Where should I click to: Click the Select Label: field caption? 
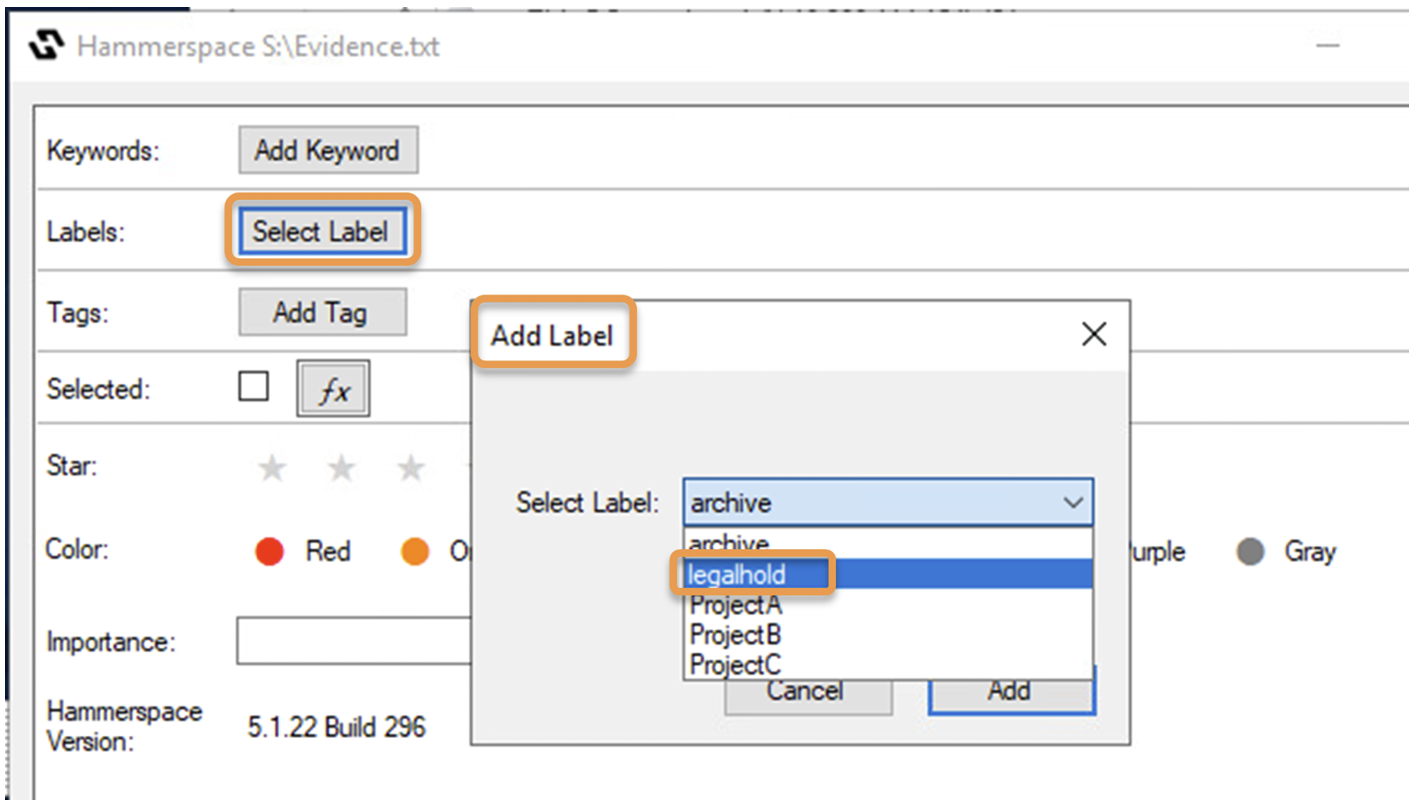click(588, 502)
